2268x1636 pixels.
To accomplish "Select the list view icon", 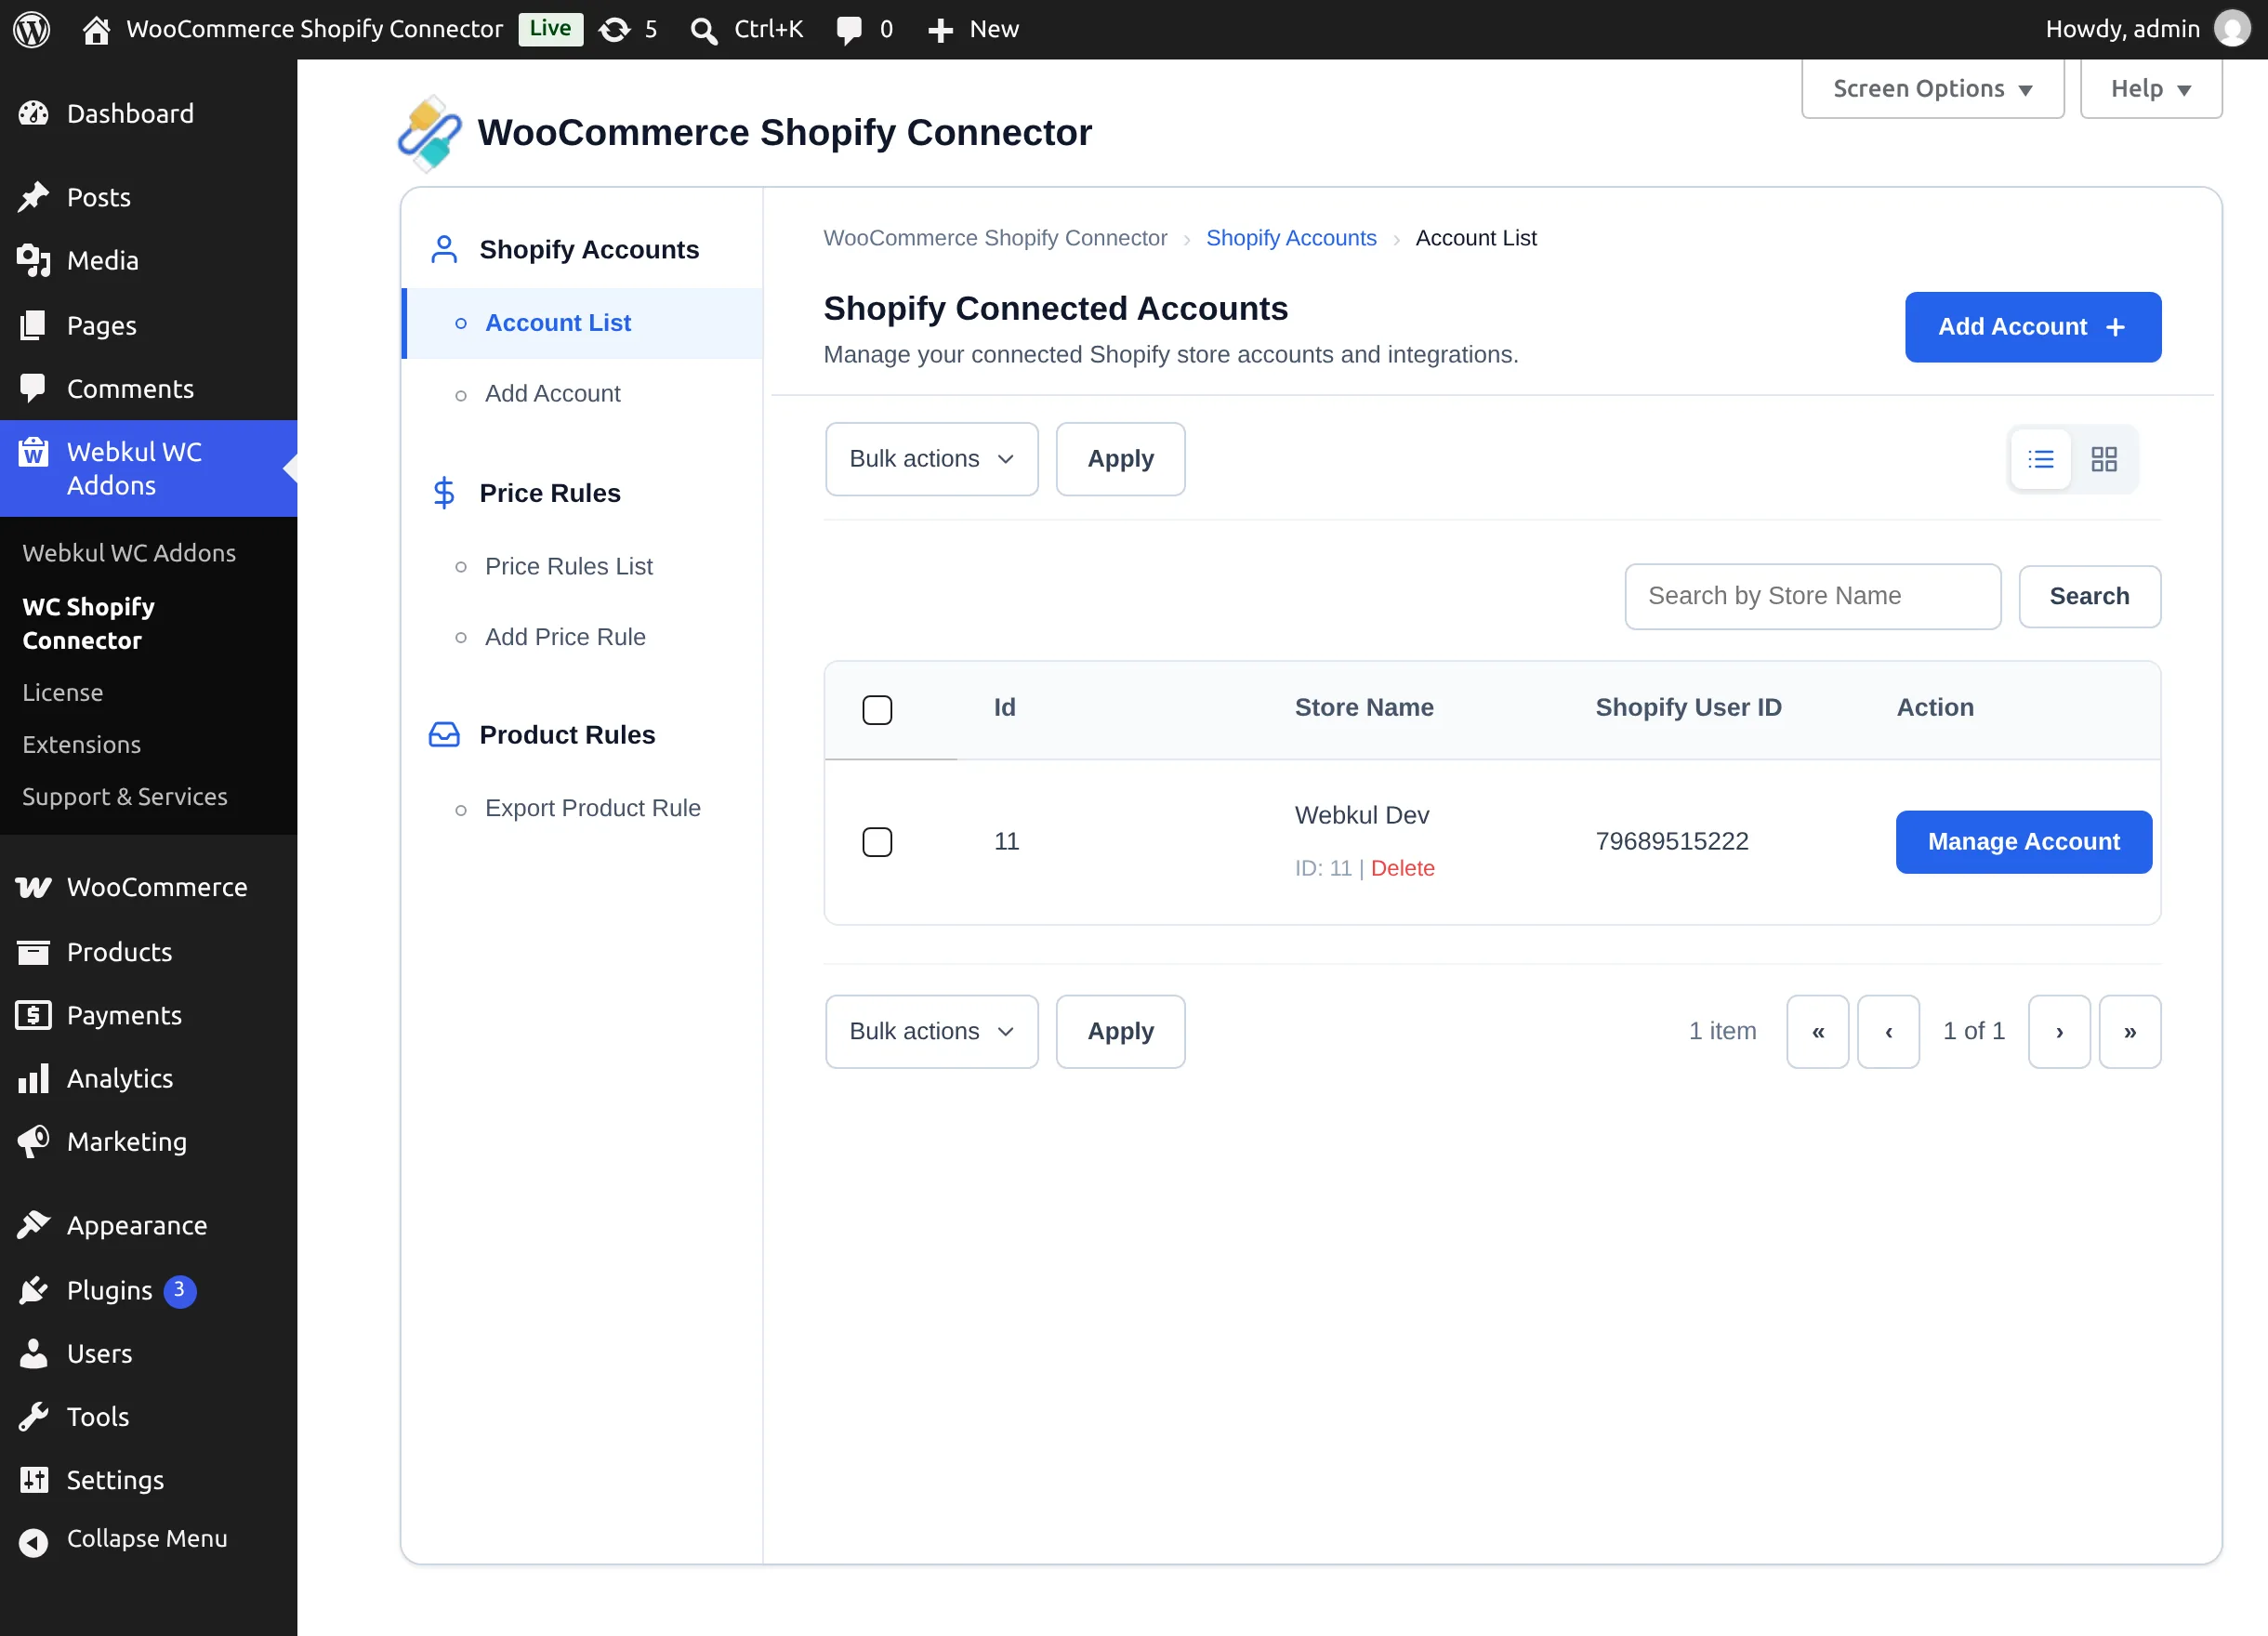I will click(x=2040, y=459).
